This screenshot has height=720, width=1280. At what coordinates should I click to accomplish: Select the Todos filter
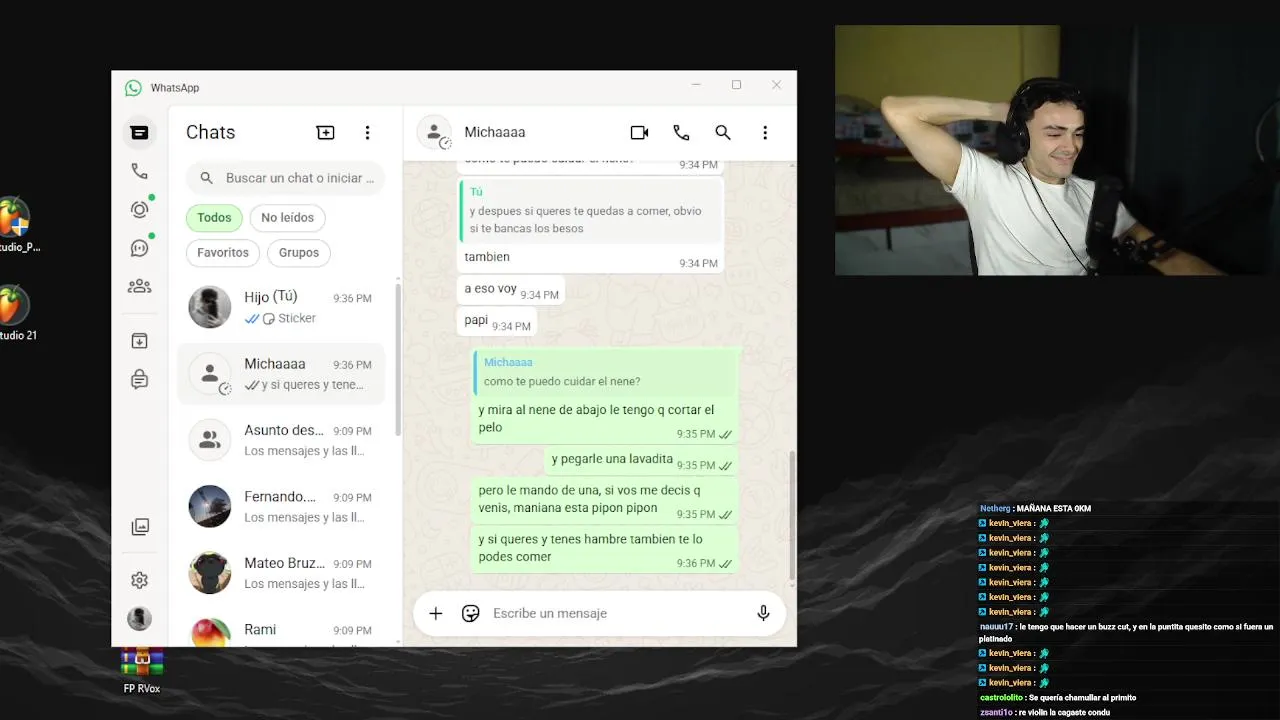[214, 217]
